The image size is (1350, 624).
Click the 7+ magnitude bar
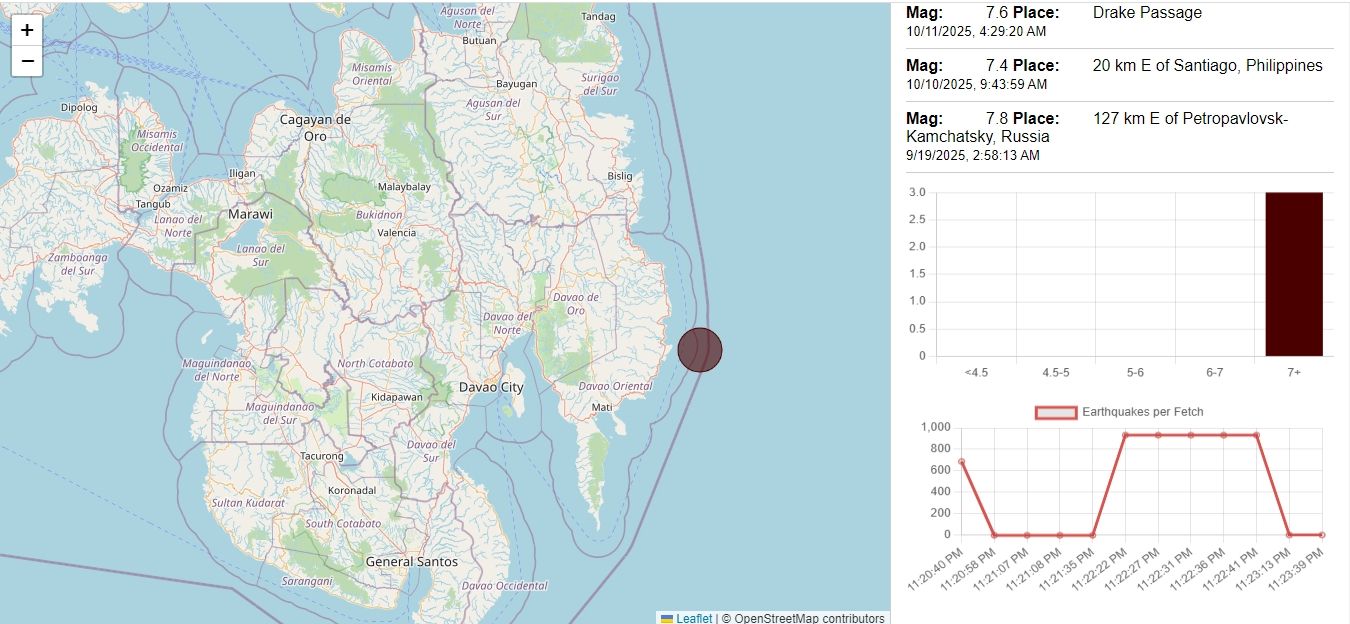(x=1293, y=274)
